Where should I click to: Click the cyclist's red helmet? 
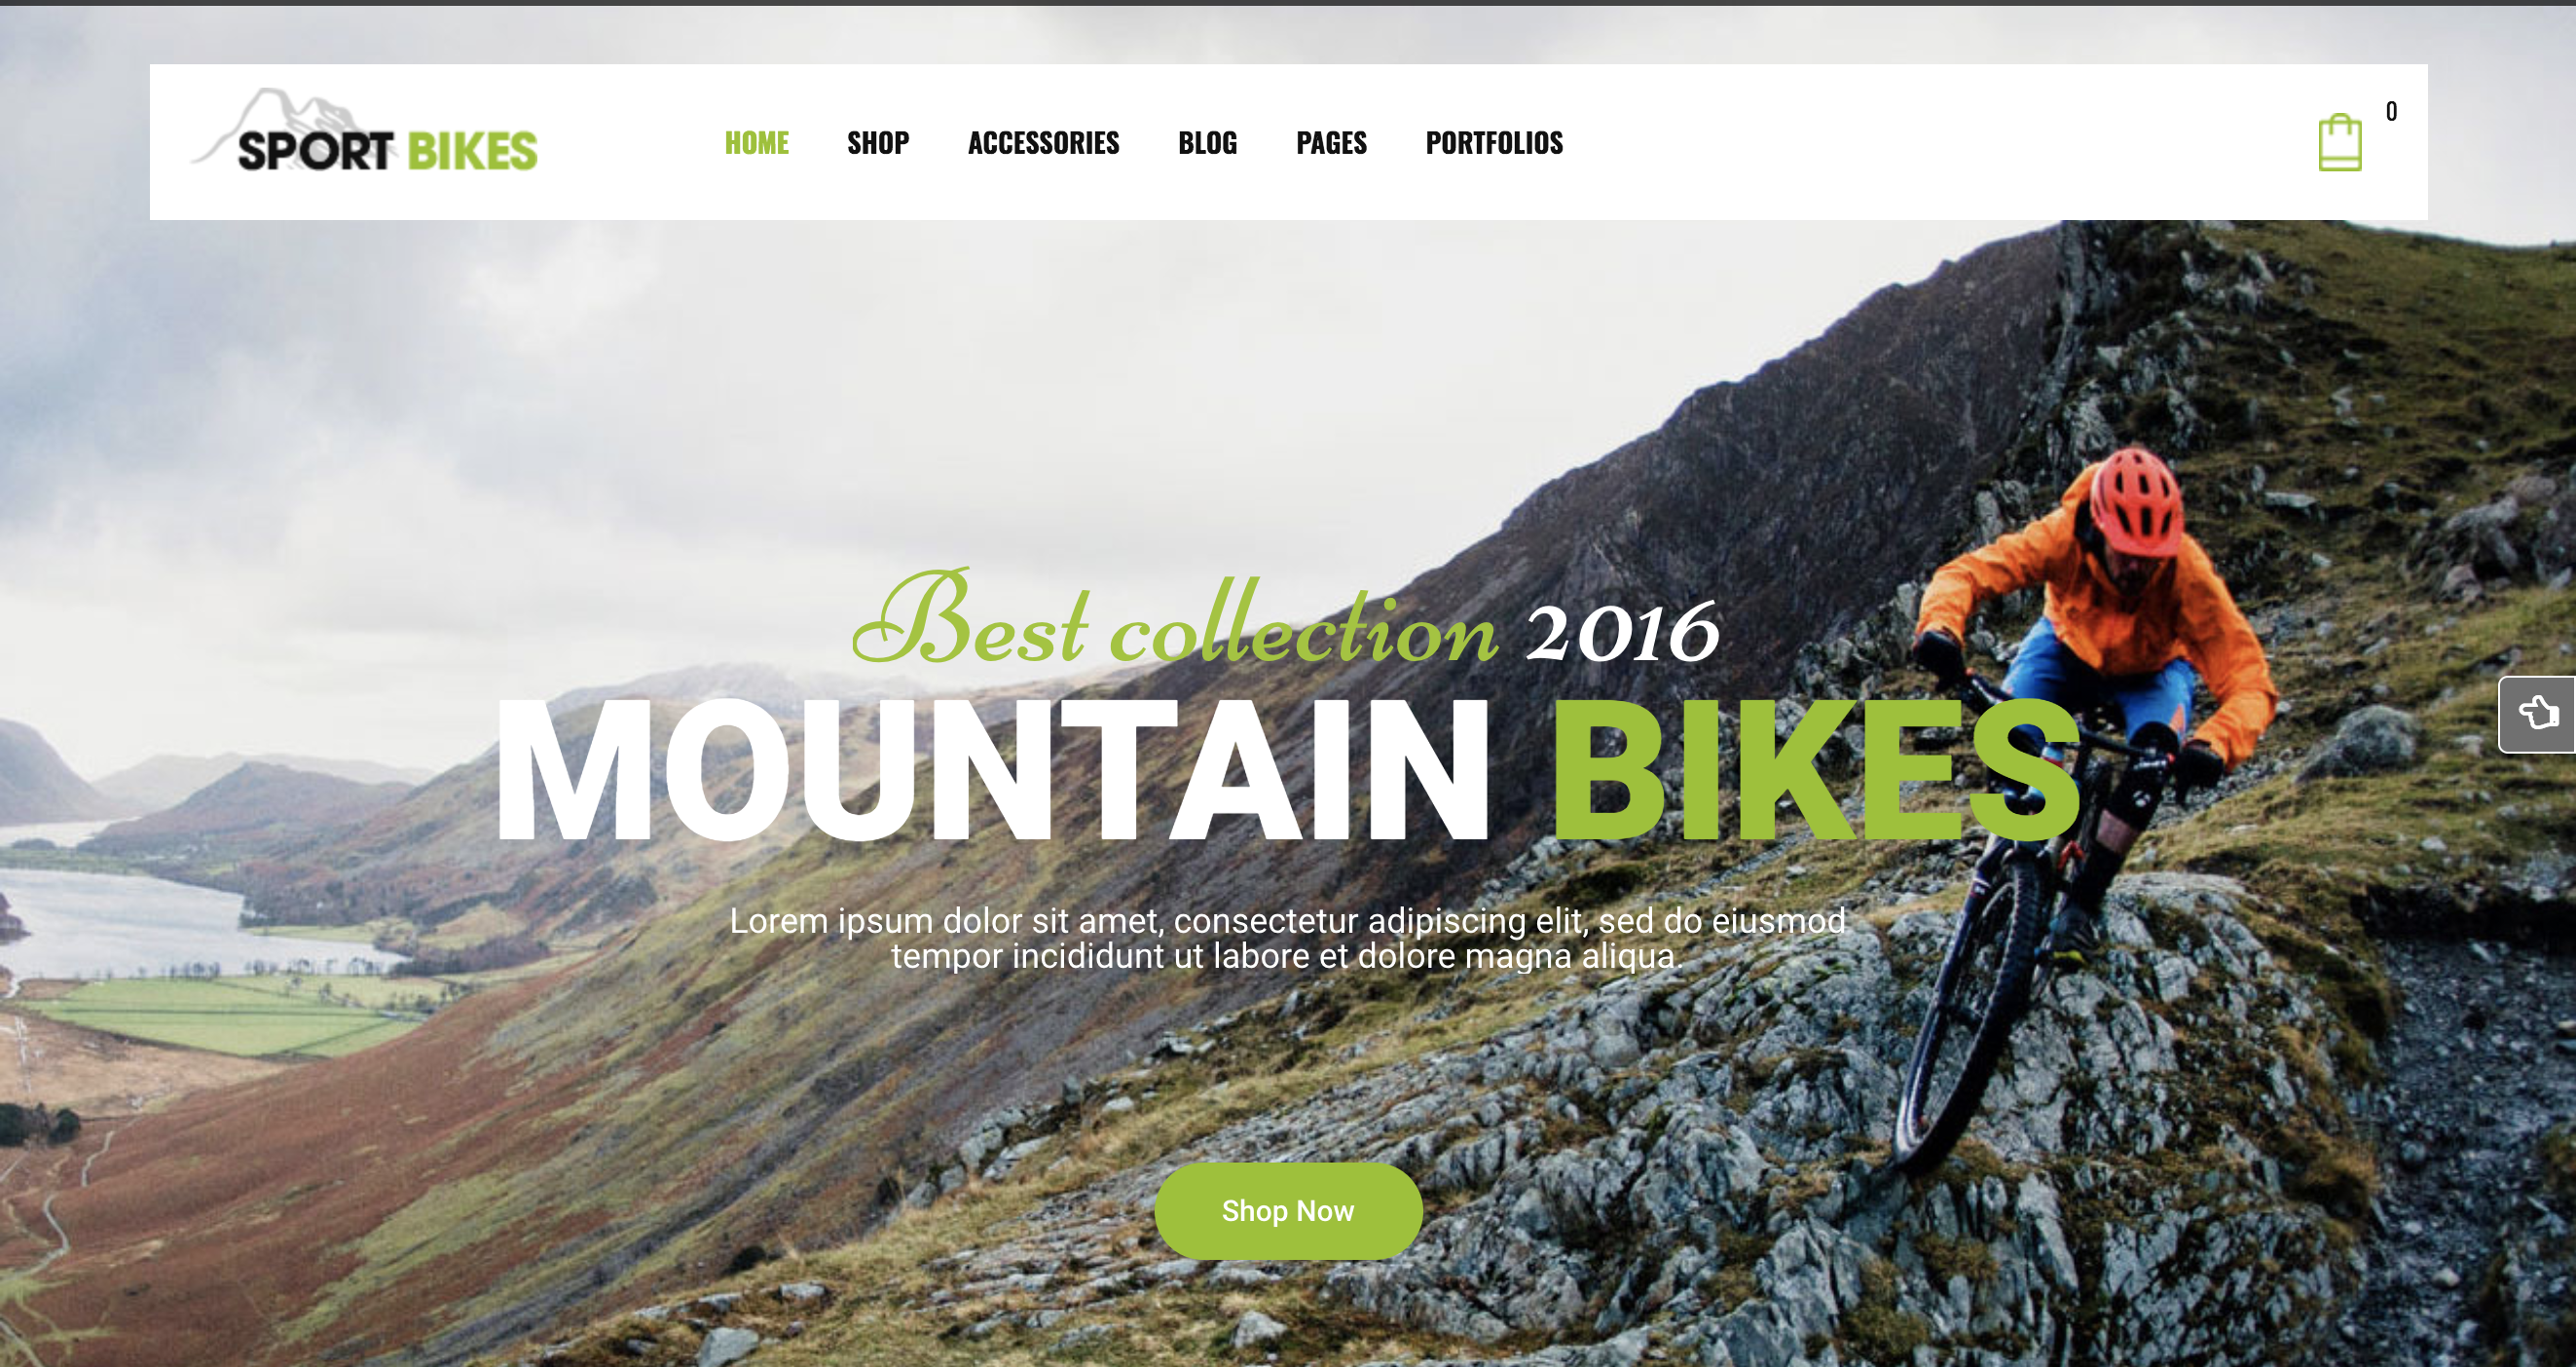(x=2136, y=502)
